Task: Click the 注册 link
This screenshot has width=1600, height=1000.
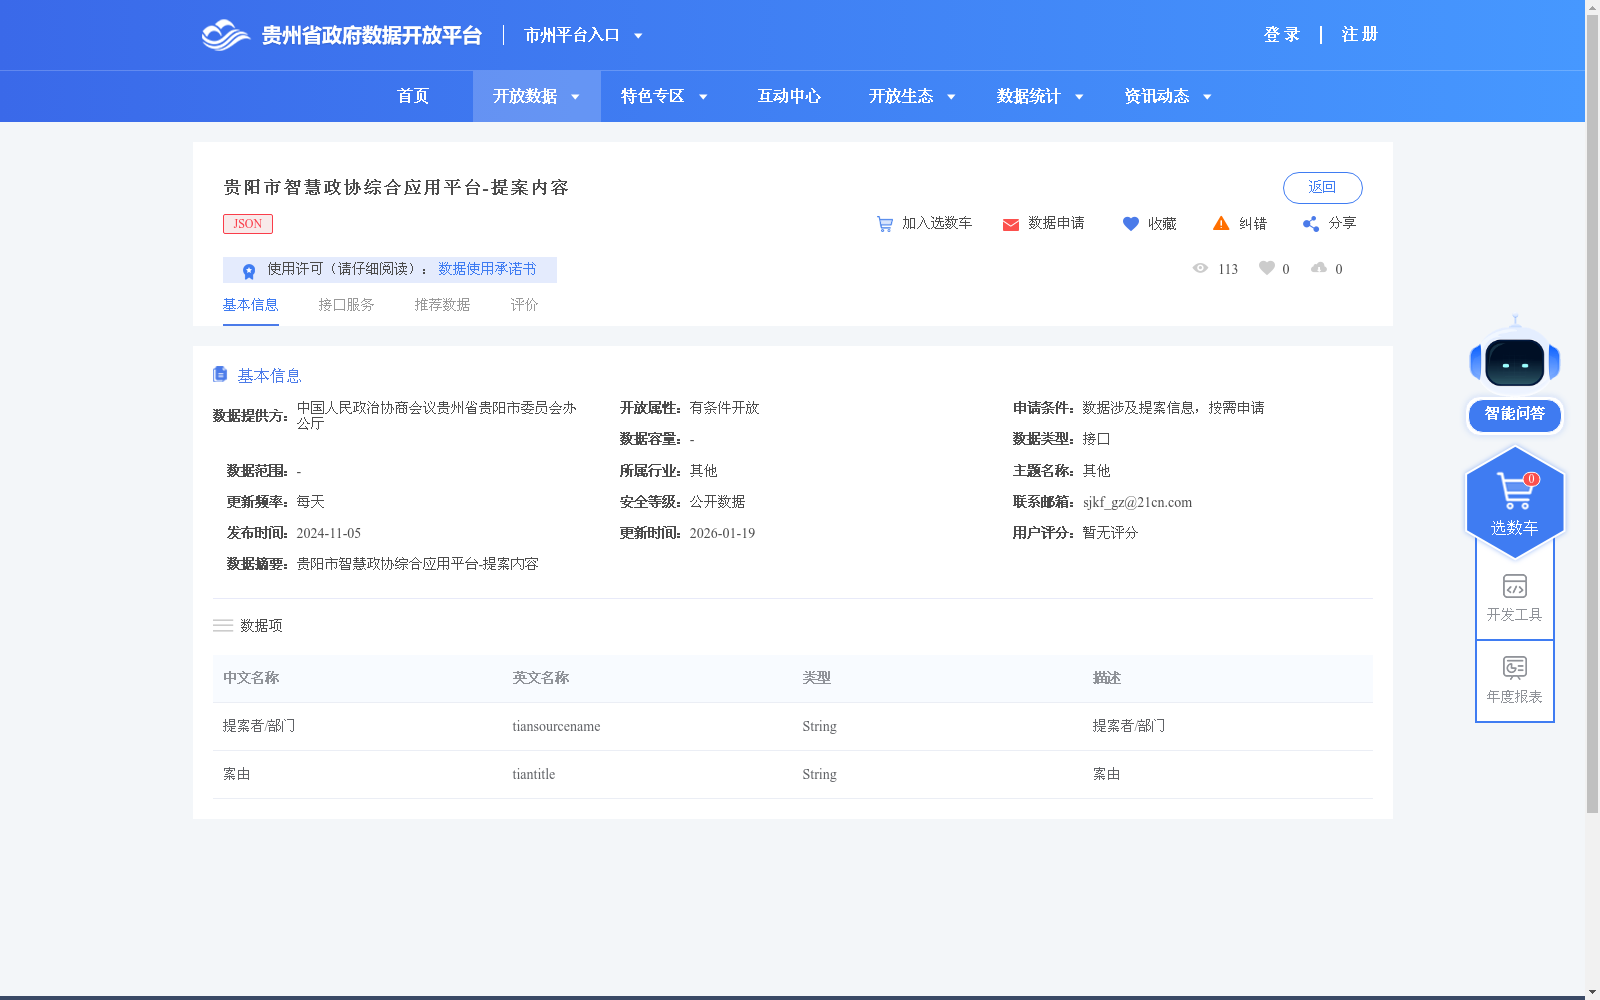Action: [x=1360, y=35]
